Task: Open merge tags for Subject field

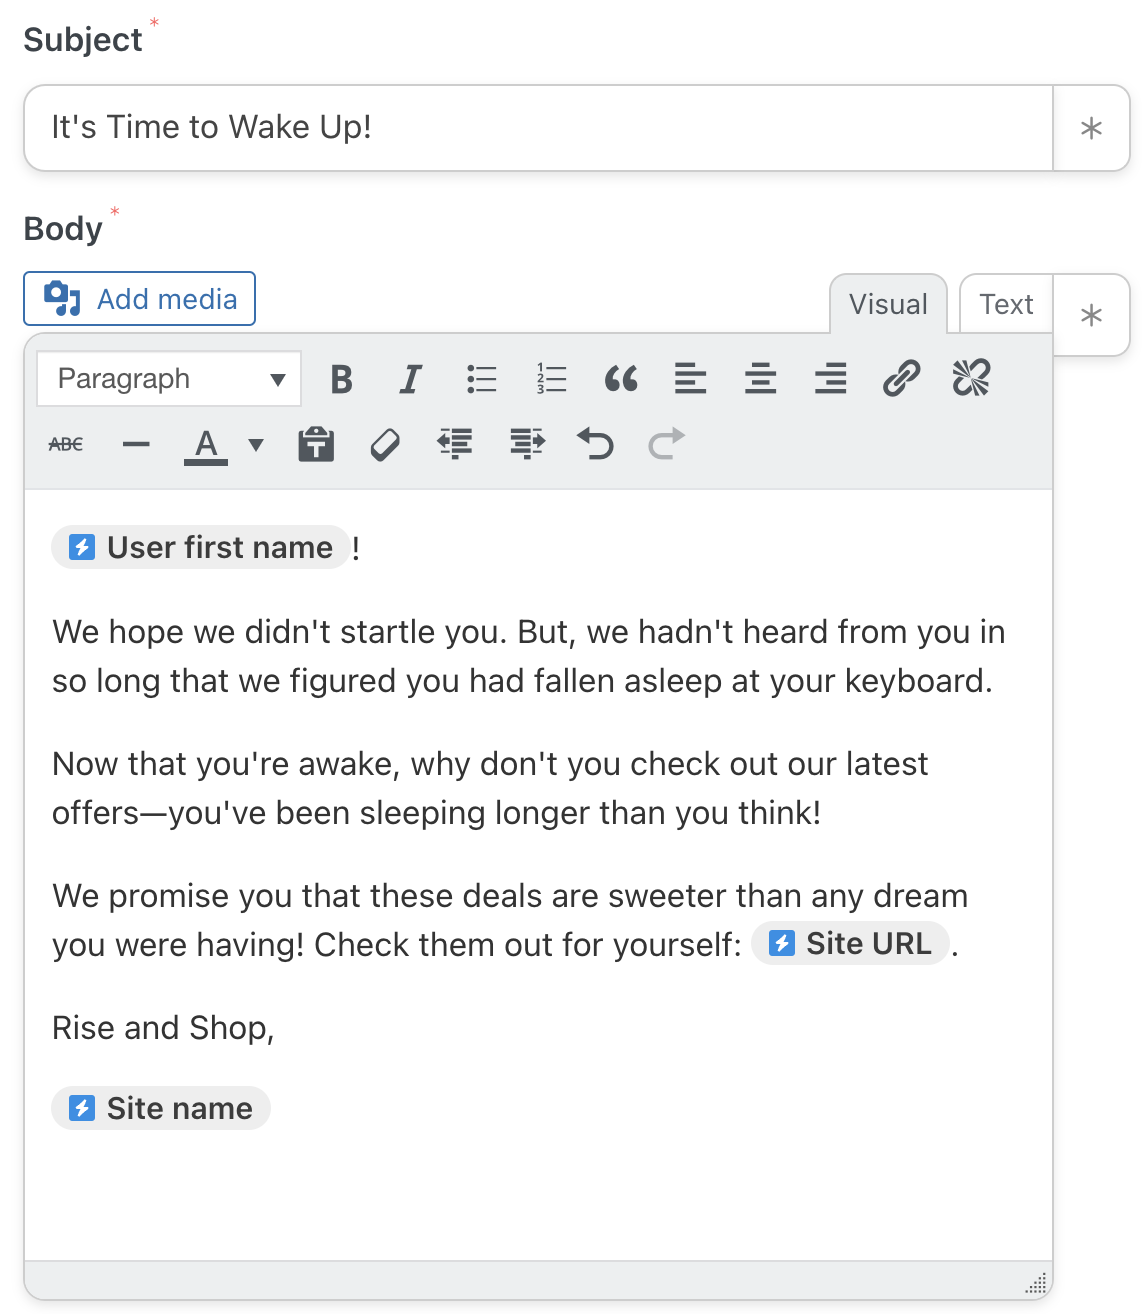Action: tap(1091, 128)
